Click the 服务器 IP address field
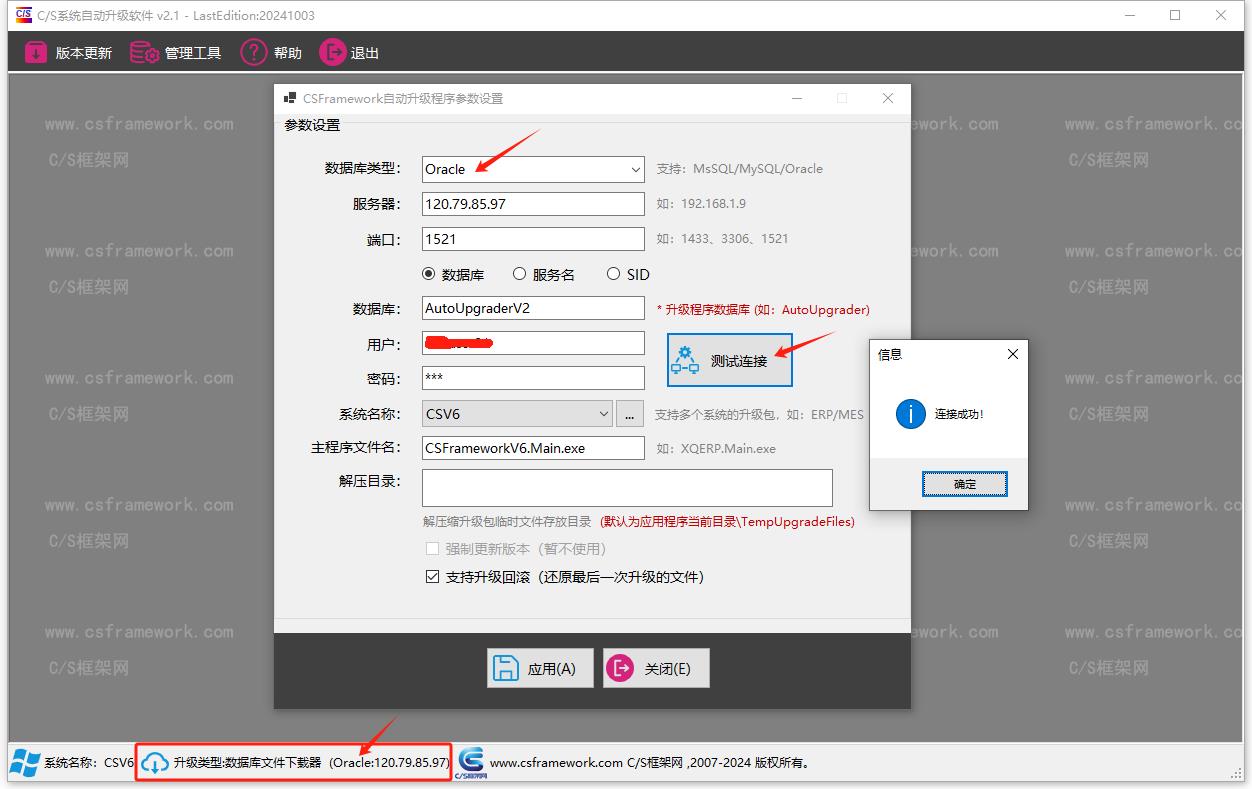Image resolution: width=1252 pixels, height=789 pixels. (x=532, y=204)
